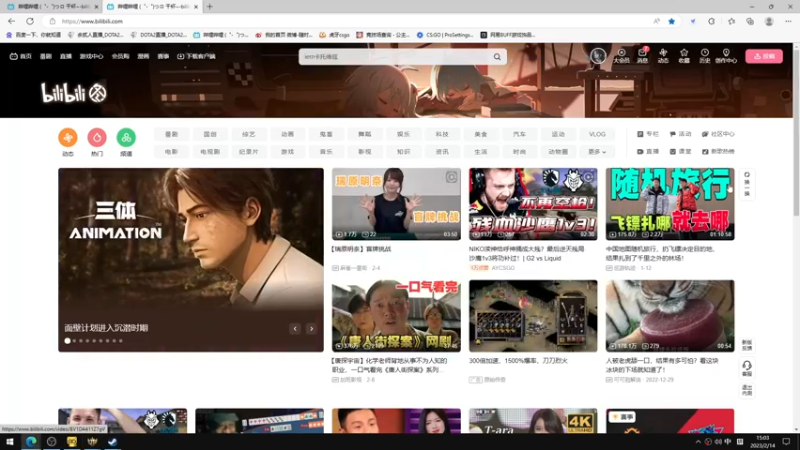Screen dimensions: 800x450
Task: Open the header 动态 fan icon
Action: [663, 56]
